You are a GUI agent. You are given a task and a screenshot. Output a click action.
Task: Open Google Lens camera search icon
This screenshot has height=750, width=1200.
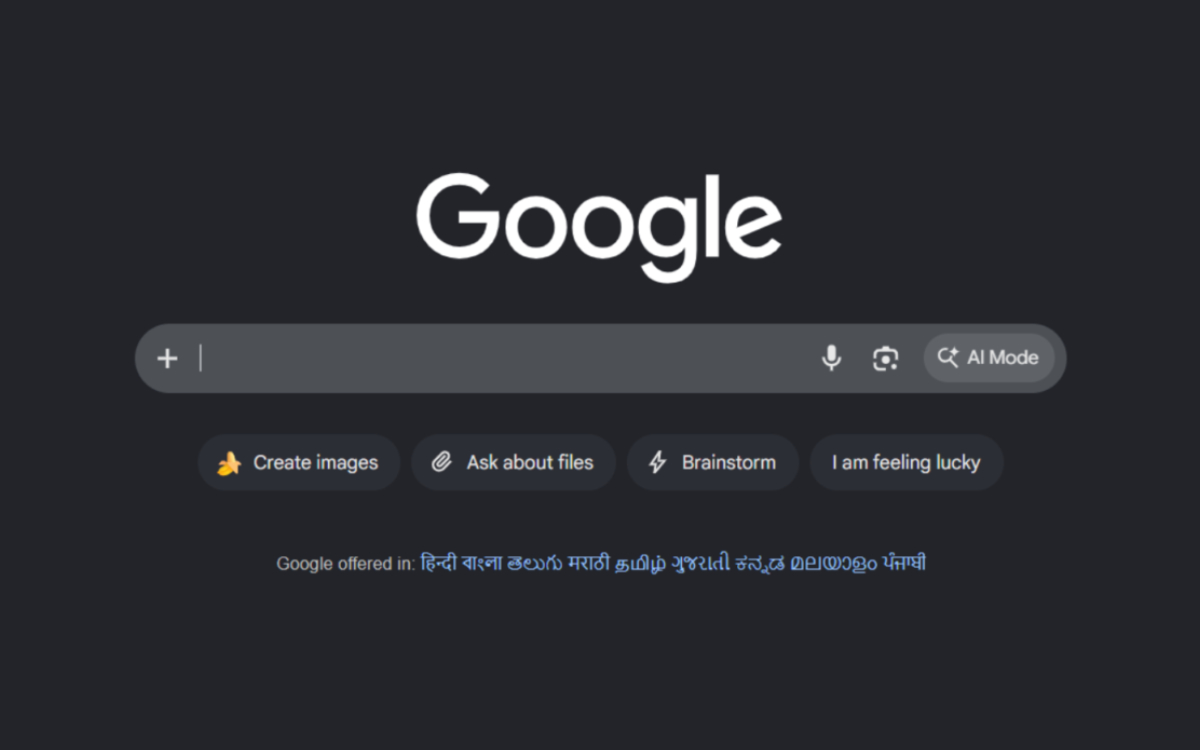click(x=885, y=358)
